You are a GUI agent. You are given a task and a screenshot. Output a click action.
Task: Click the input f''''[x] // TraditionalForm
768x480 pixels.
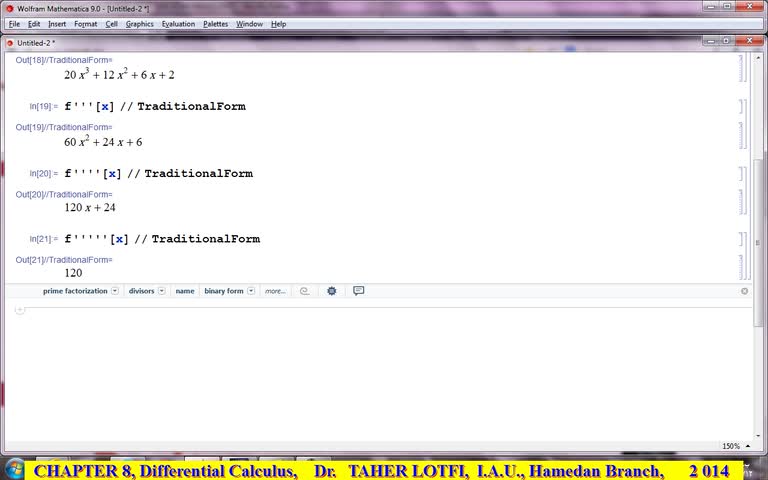tap(159, 173)
